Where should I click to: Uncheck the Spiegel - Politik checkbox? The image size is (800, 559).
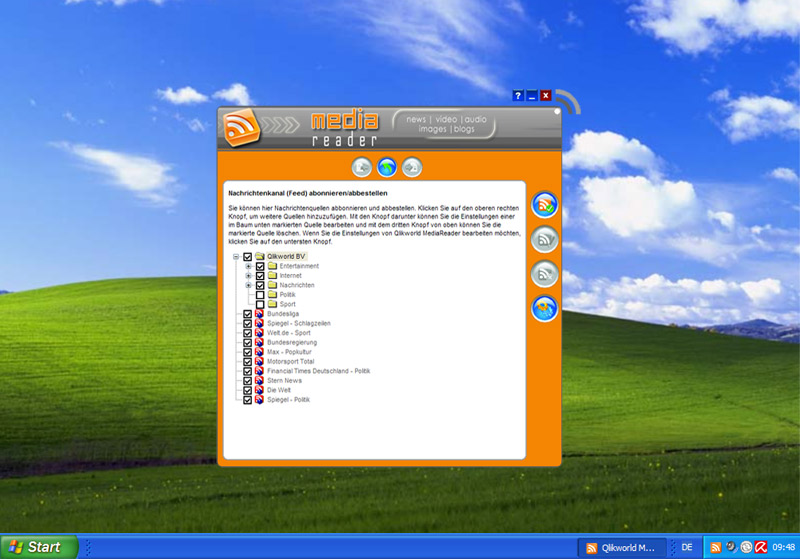tap(247, 400)
